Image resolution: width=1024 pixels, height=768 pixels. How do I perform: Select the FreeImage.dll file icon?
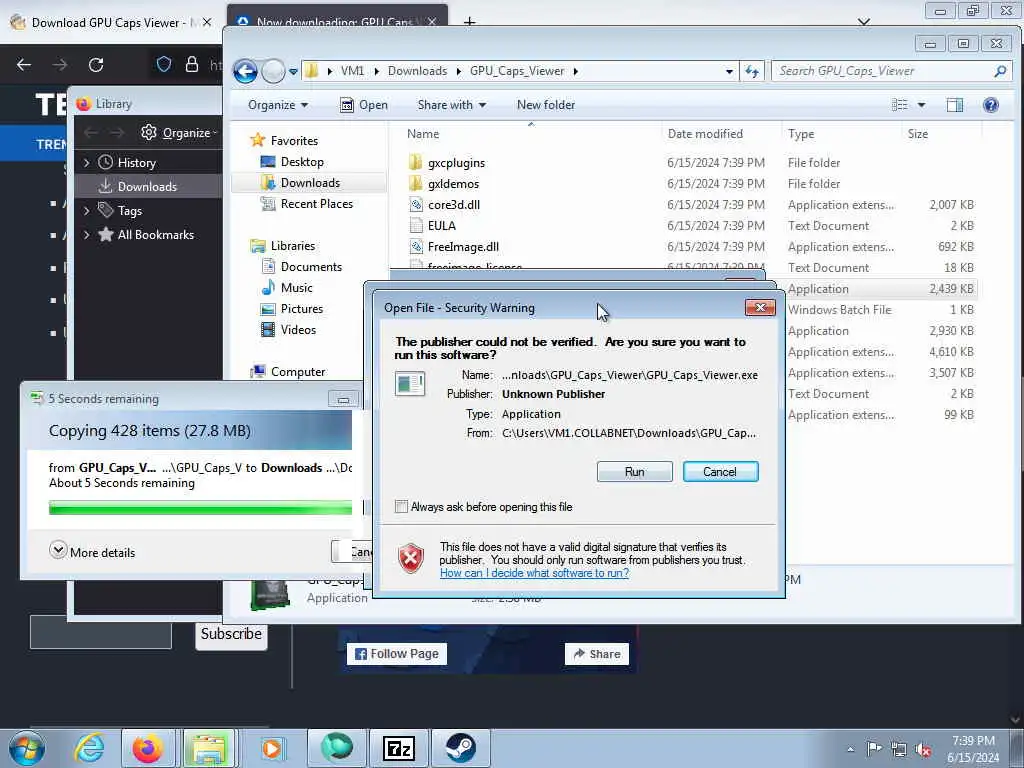pos(416,246)
